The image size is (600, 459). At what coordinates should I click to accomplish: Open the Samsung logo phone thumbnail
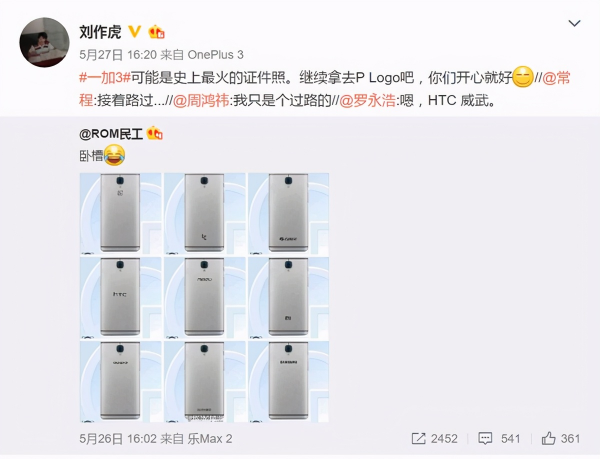tap(289, 382)
